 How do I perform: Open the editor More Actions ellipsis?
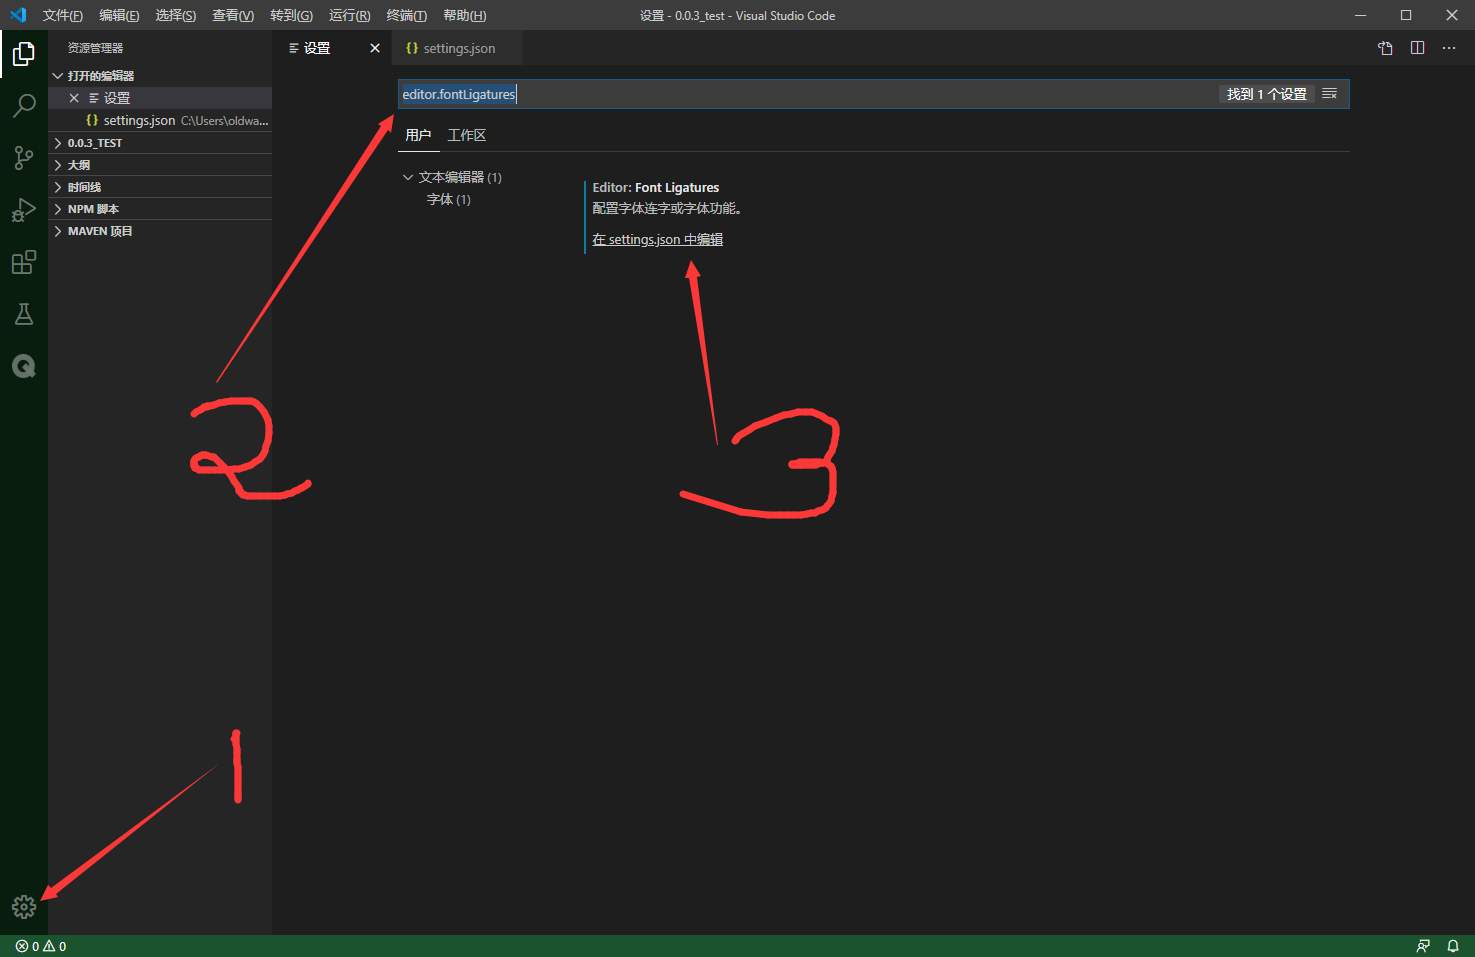(1449, 48)
